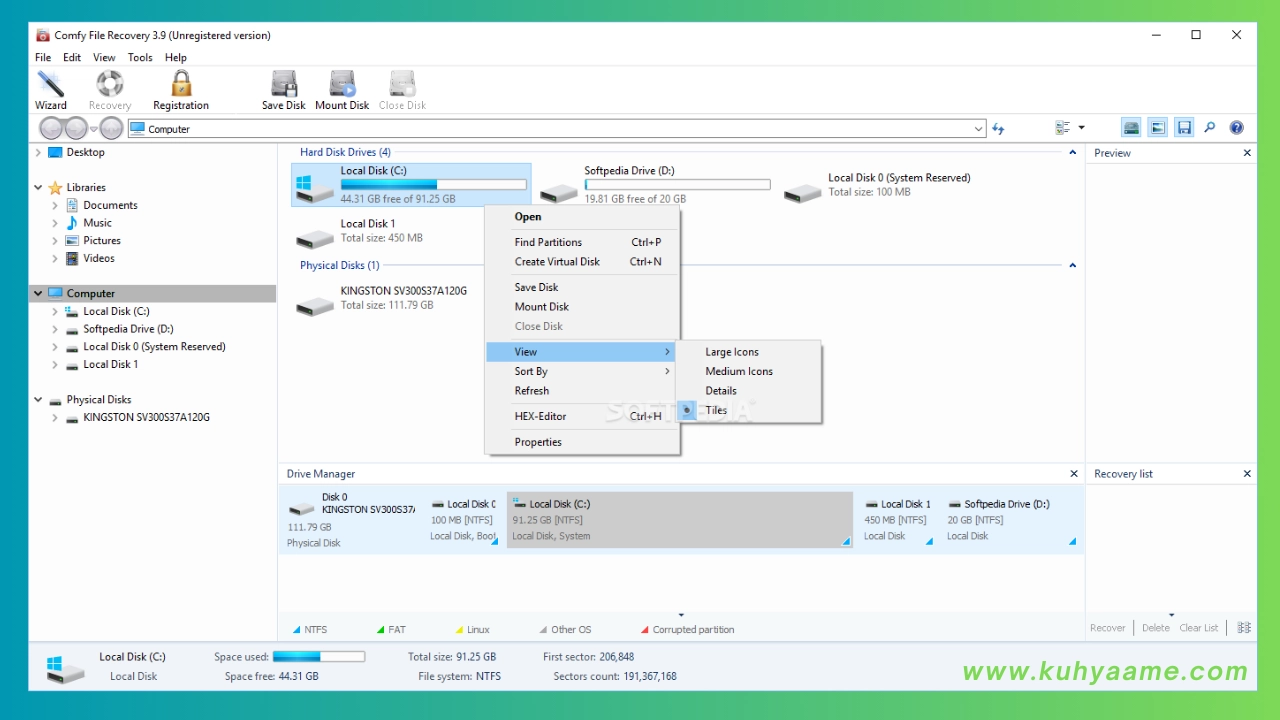1280x720 pixels.
Task: Collapse Computer tree node
Action: 38,294
